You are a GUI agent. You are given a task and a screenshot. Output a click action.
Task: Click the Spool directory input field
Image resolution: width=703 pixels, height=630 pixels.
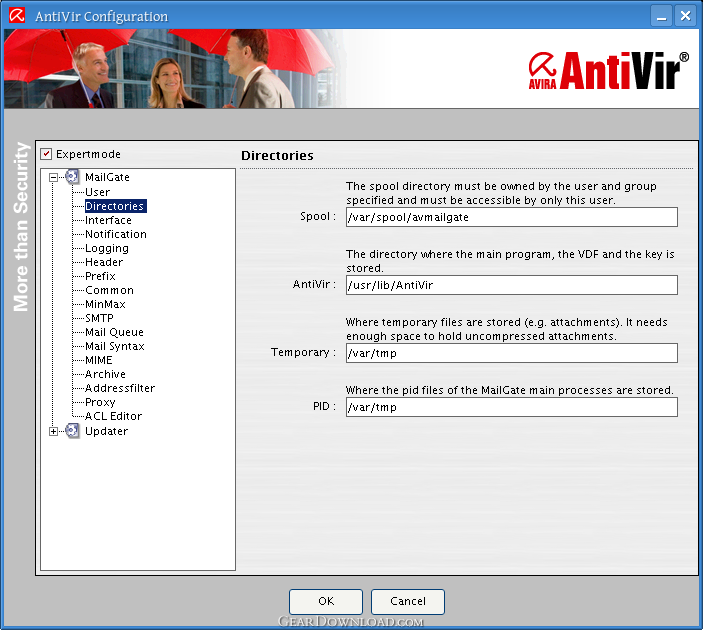tap(512, 217)
